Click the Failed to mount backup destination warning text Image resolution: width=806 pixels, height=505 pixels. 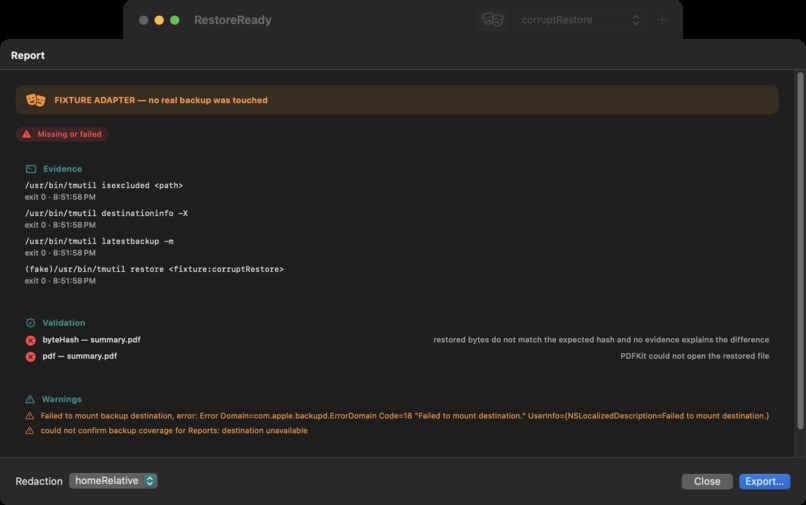tap(405, 416)
